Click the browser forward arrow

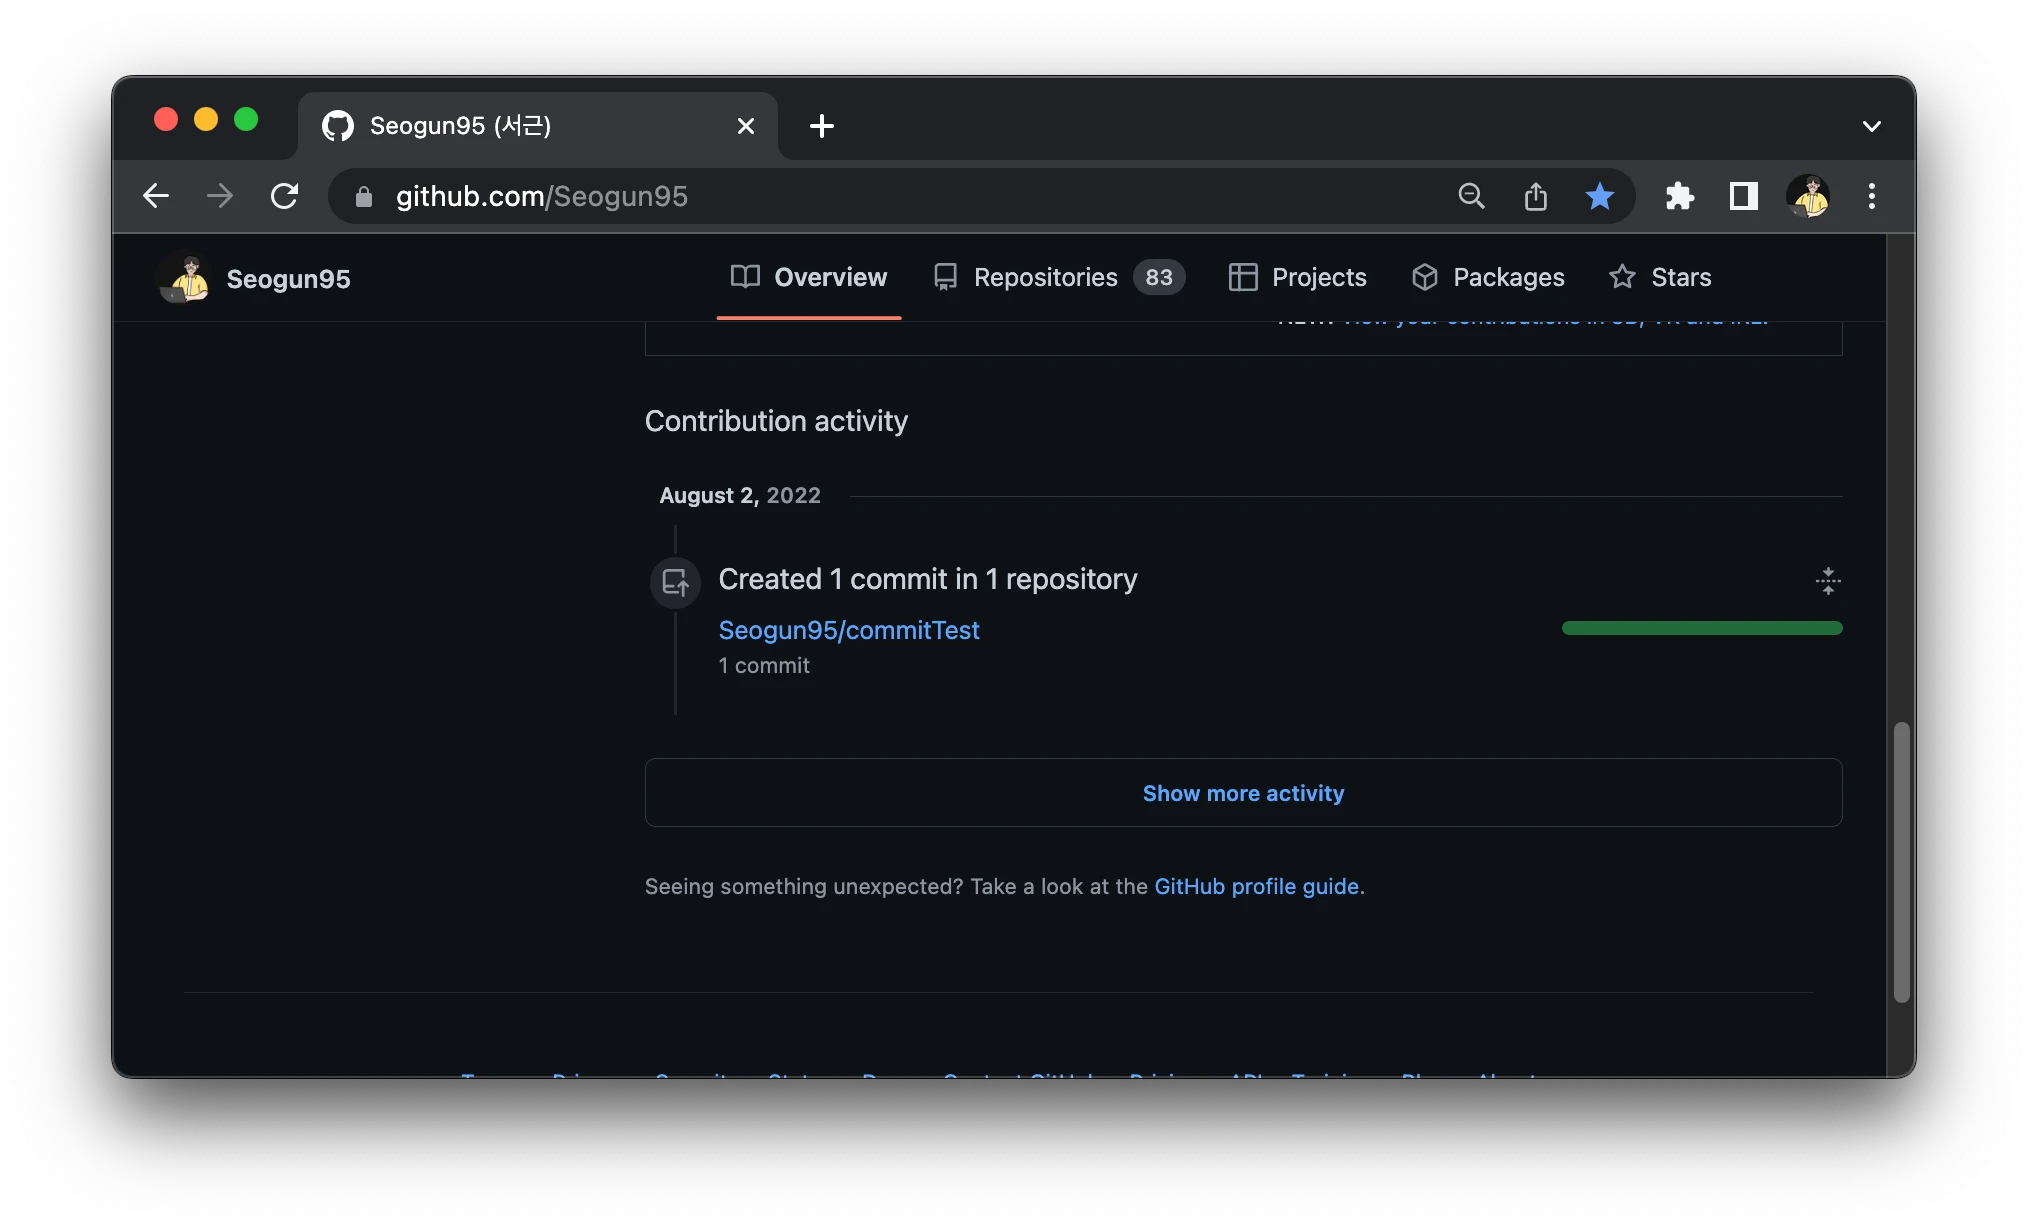click(220, 196)
